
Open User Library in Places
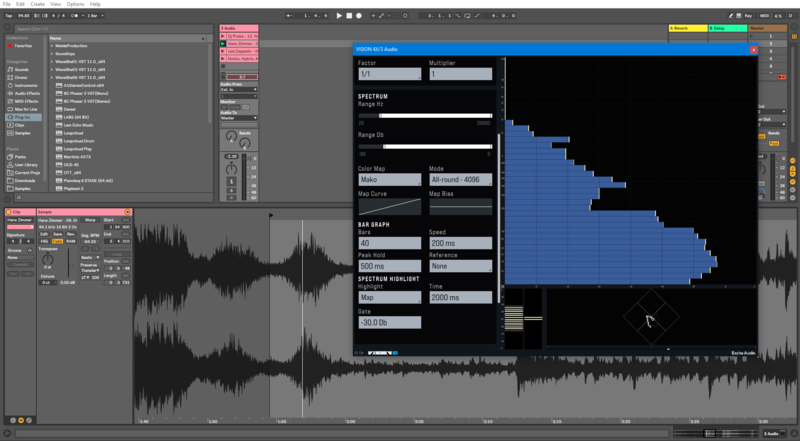[27, 165]
